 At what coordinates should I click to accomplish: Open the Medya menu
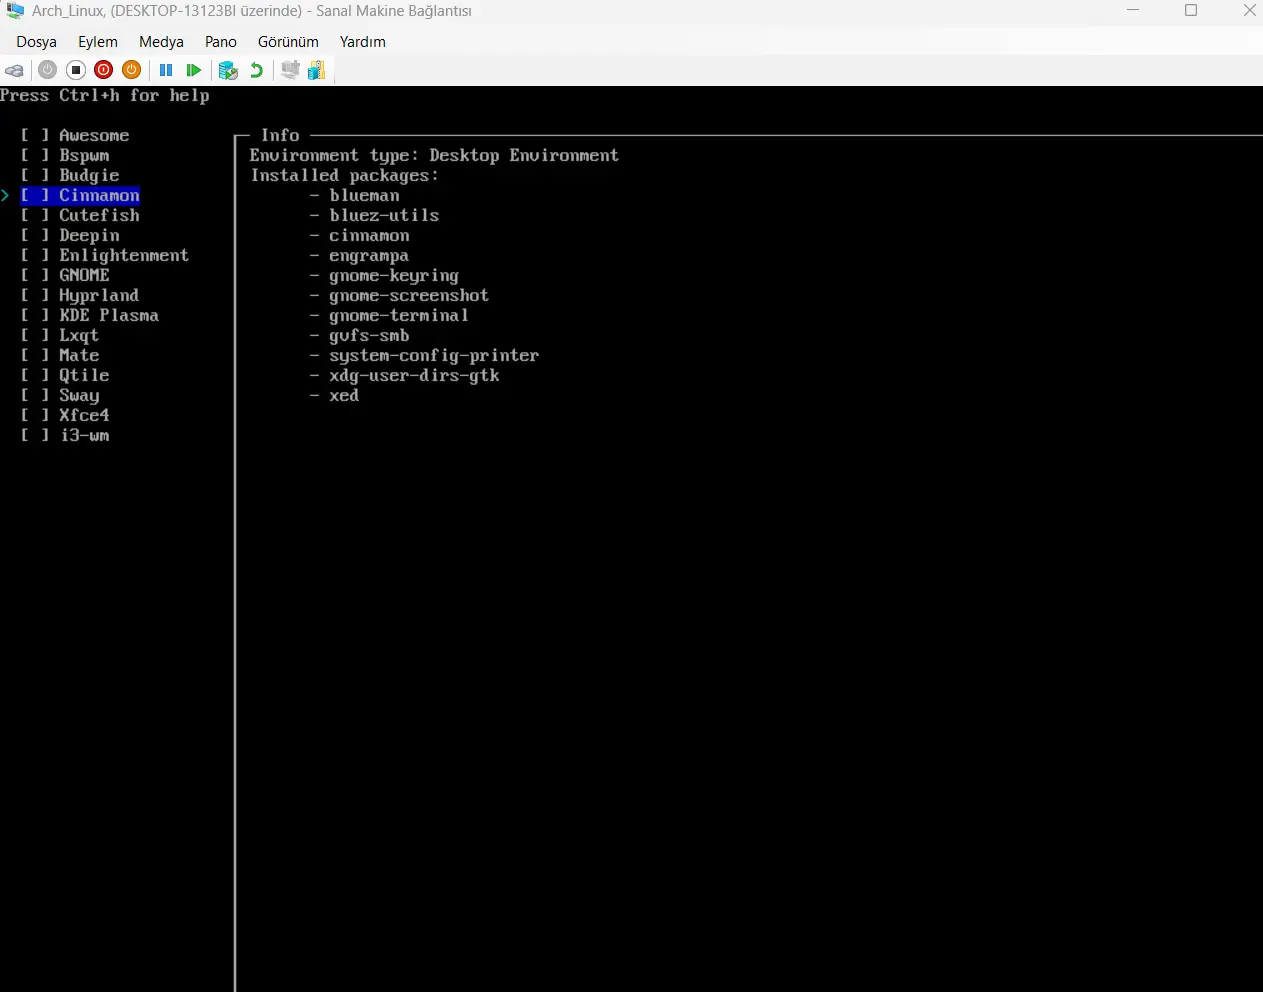click(161, 42)
